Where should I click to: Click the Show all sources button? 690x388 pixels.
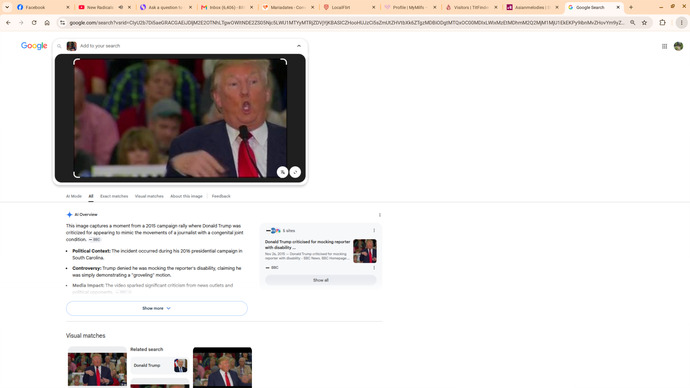320,280
